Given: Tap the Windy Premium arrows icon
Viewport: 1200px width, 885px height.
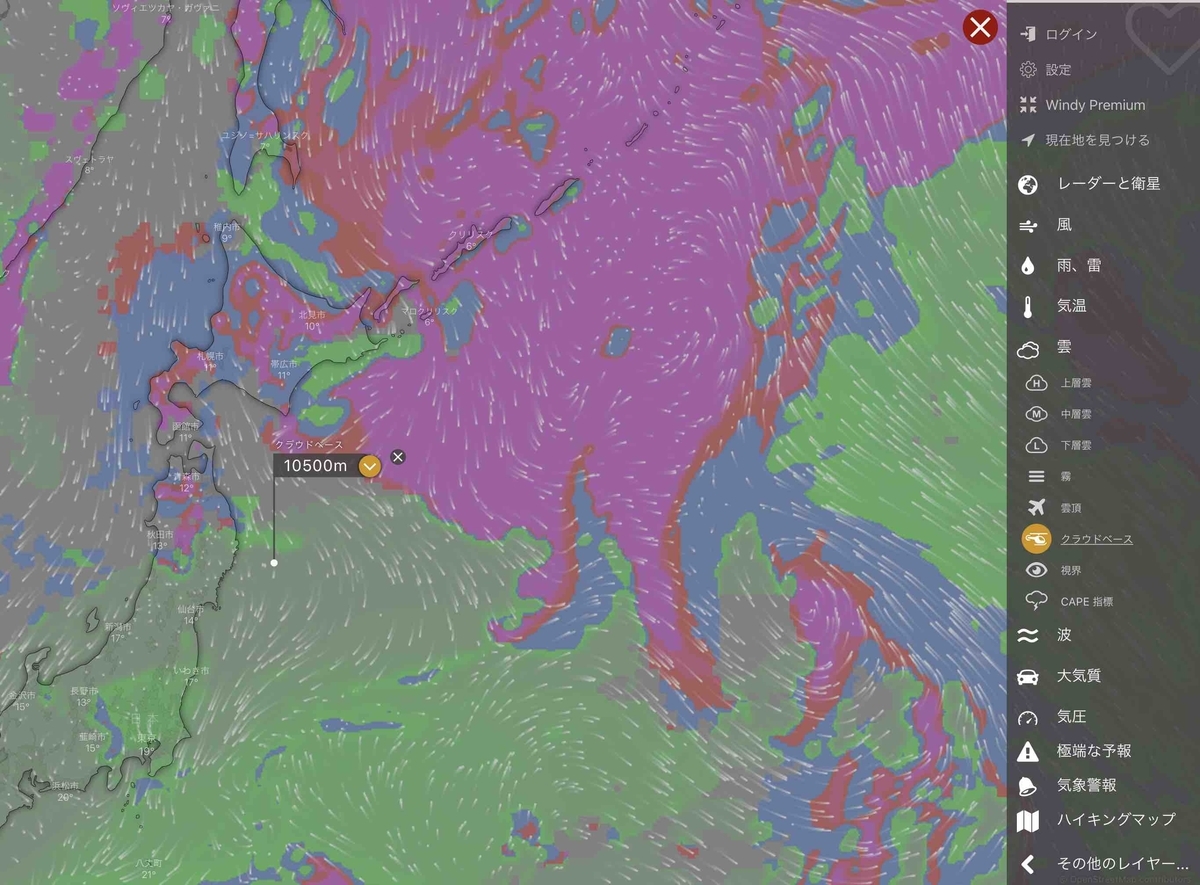Looking at the screenshot, I should 1028,105.
